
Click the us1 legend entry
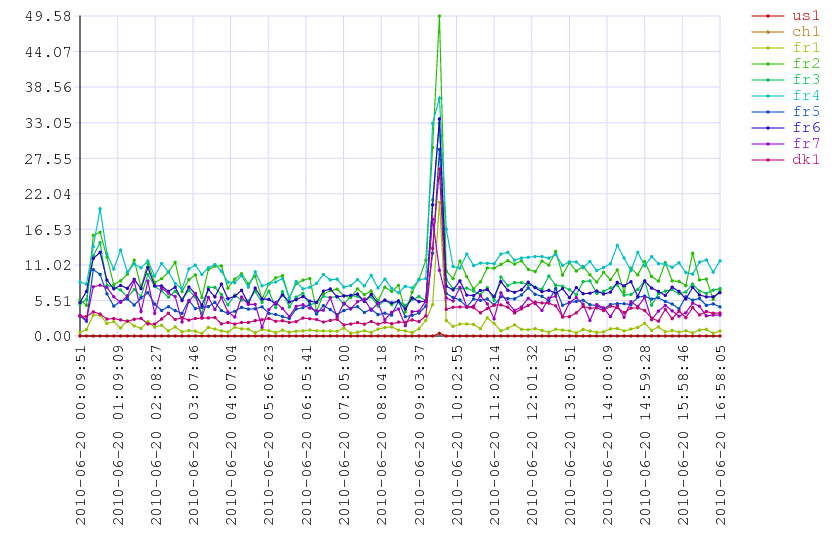click(805, 16)
